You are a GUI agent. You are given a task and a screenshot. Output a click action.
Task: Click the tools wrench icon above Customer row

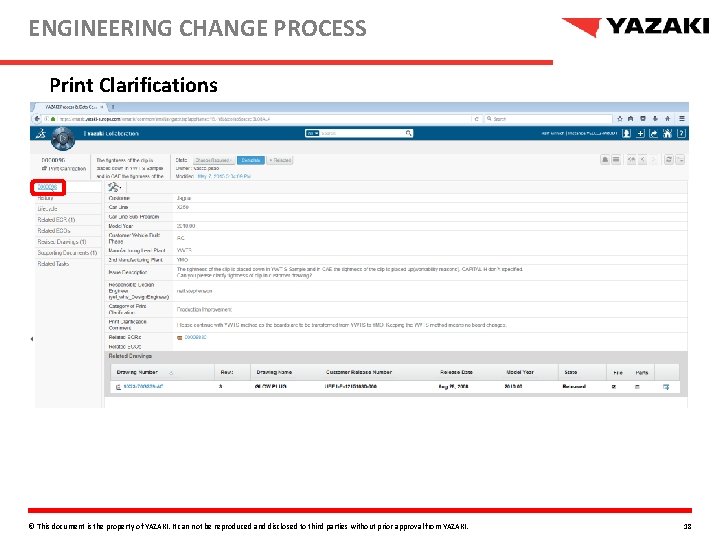[x=113, y=187]
